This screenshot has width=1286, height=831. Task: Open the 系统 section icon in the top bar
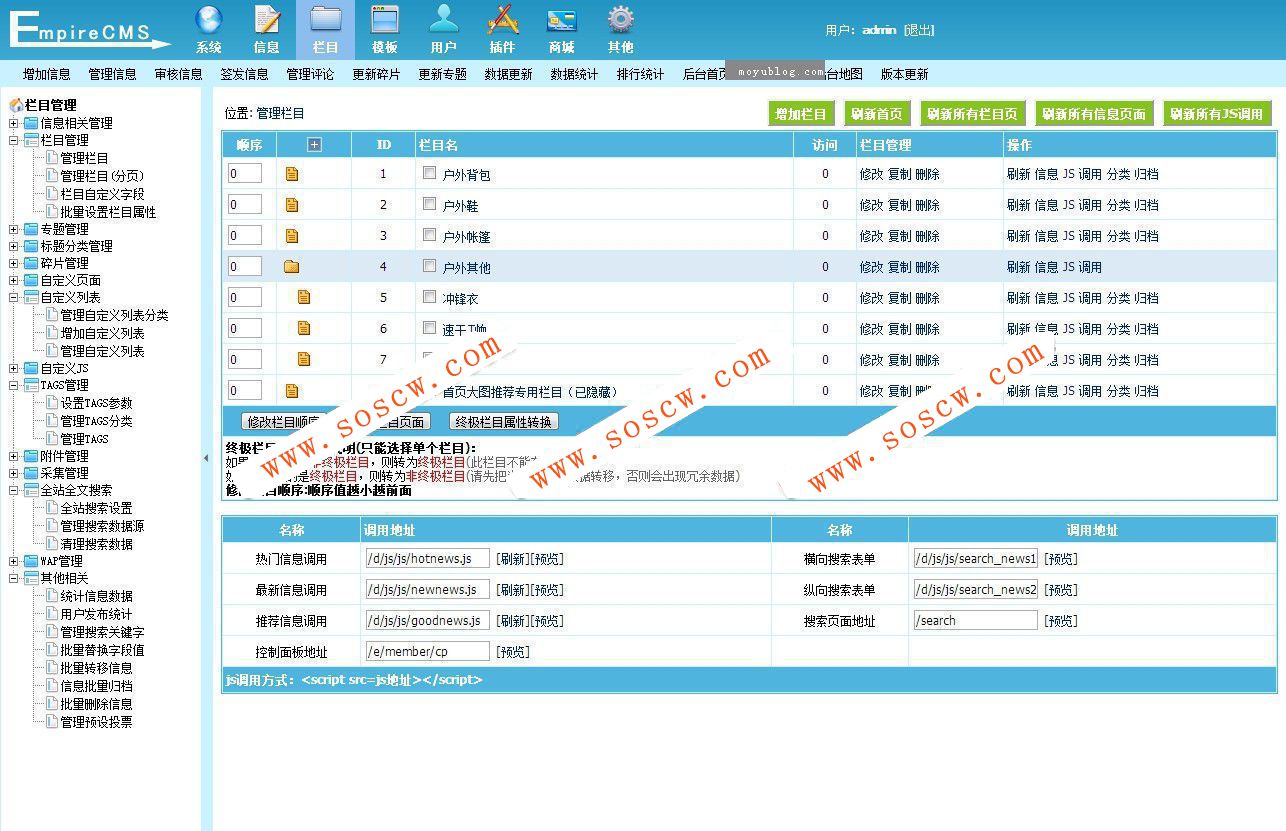209,20
